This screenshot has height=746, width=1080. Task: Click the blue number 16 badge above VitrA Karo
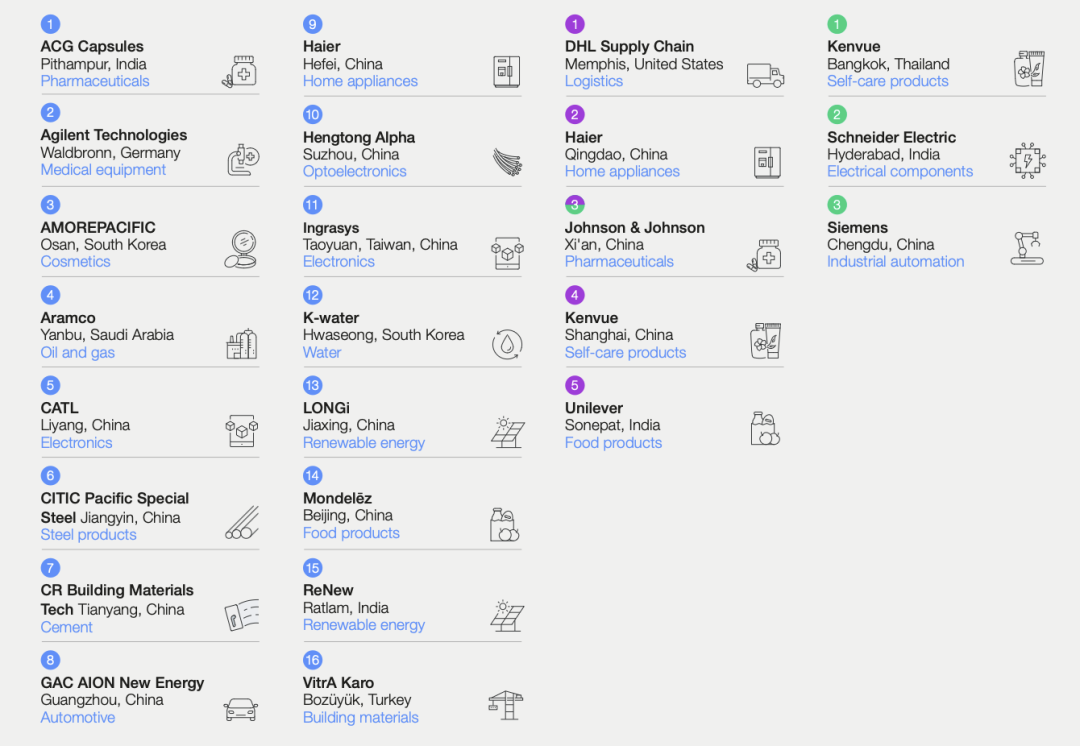point(313,660)
